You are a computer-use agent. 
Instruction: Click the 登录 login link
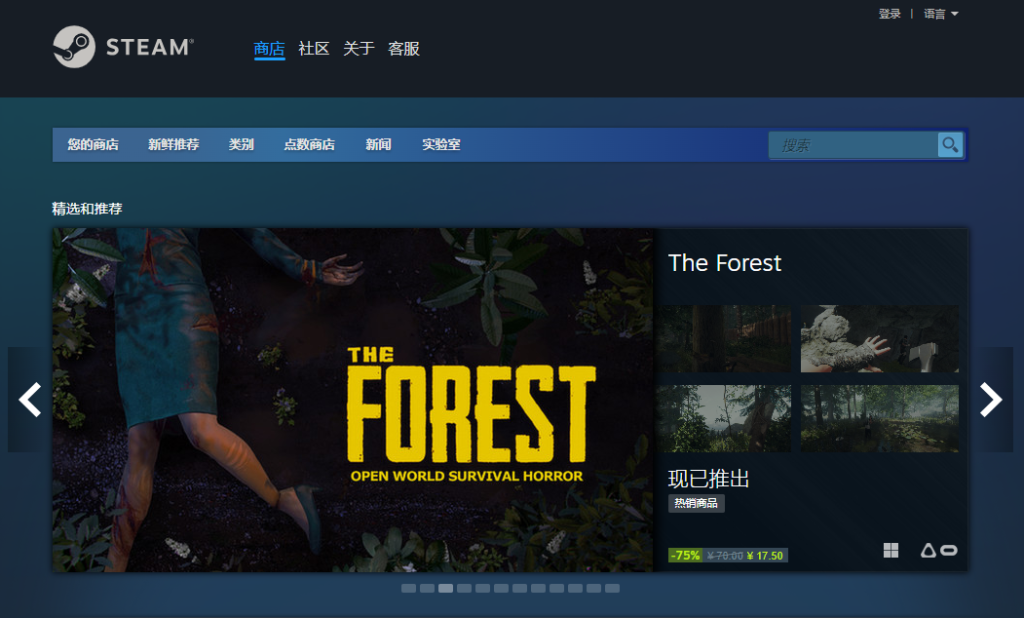click(x=889, y=14)
